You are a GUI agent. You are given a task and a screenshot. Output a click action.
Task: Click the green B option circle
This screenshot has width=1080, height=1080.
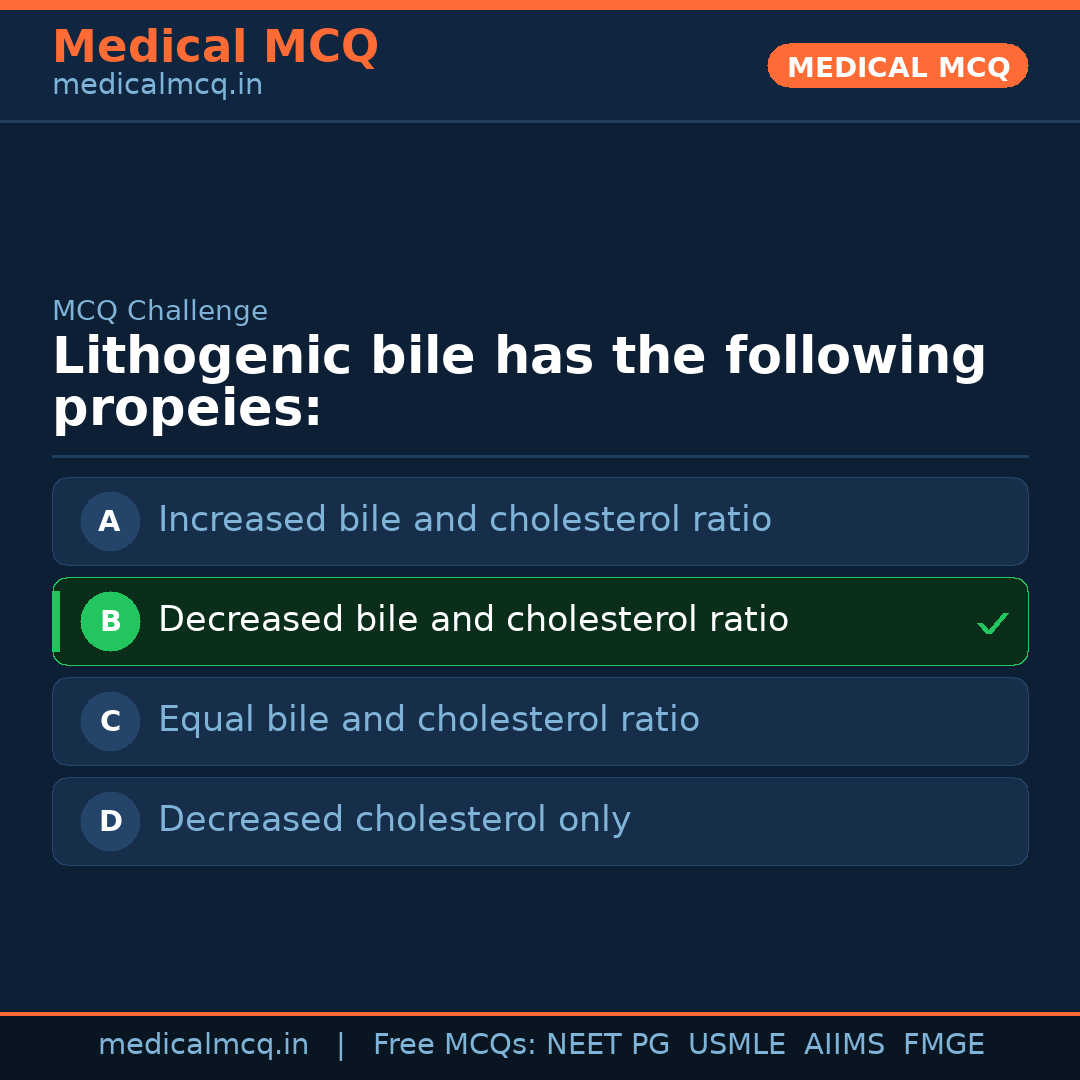pyautogui.click(x=110, y=621)
